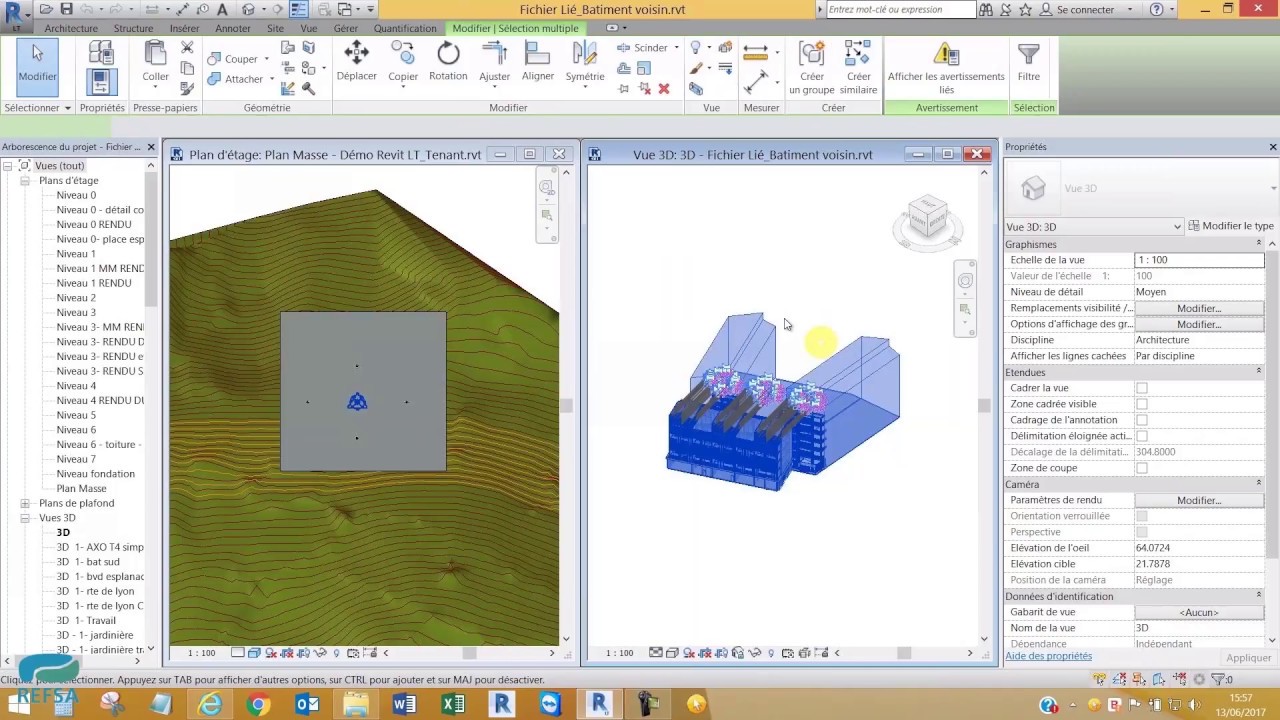Click the light bulb hide icon in Vue panel

coord(696,49)
